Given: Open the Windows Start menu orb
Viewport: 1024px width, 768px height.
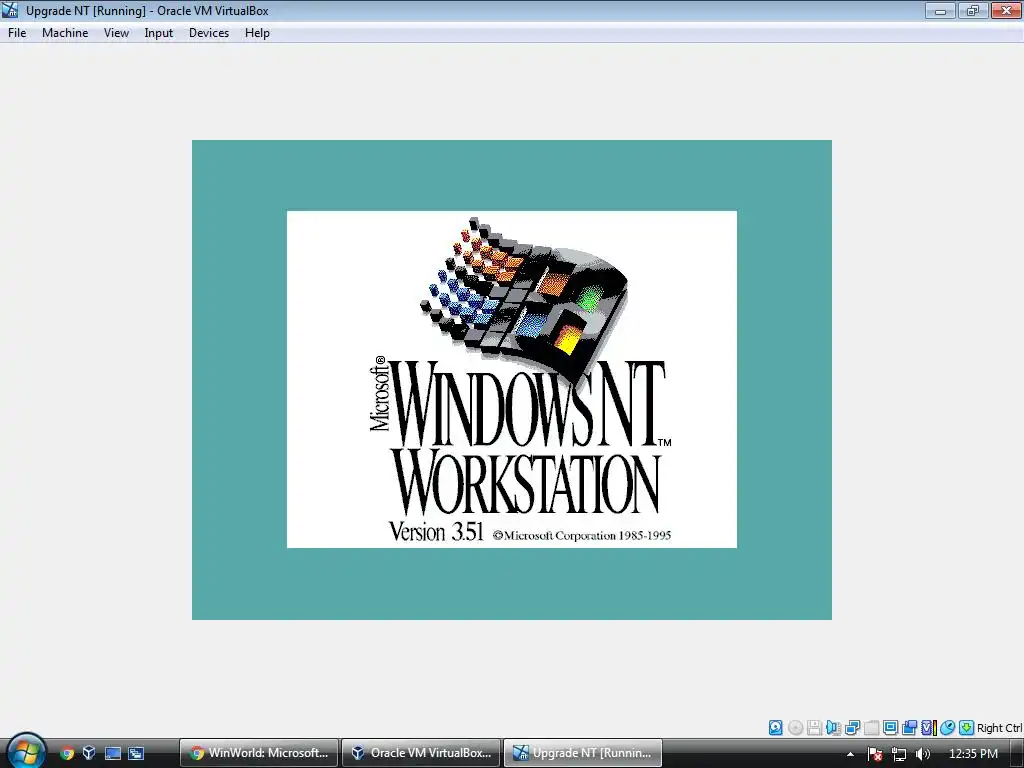Looking at the screenshot, I should coord(26,752).
